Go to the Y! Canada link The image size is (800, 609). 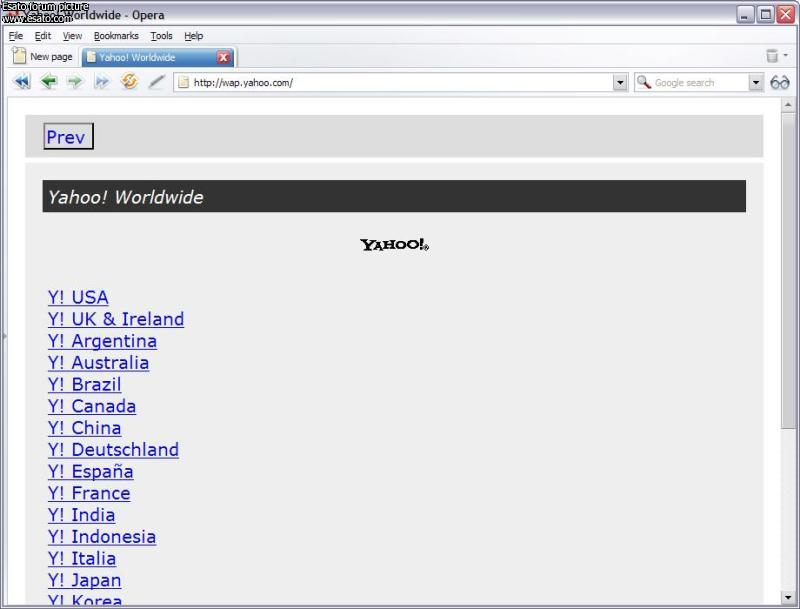coord(92,407)
